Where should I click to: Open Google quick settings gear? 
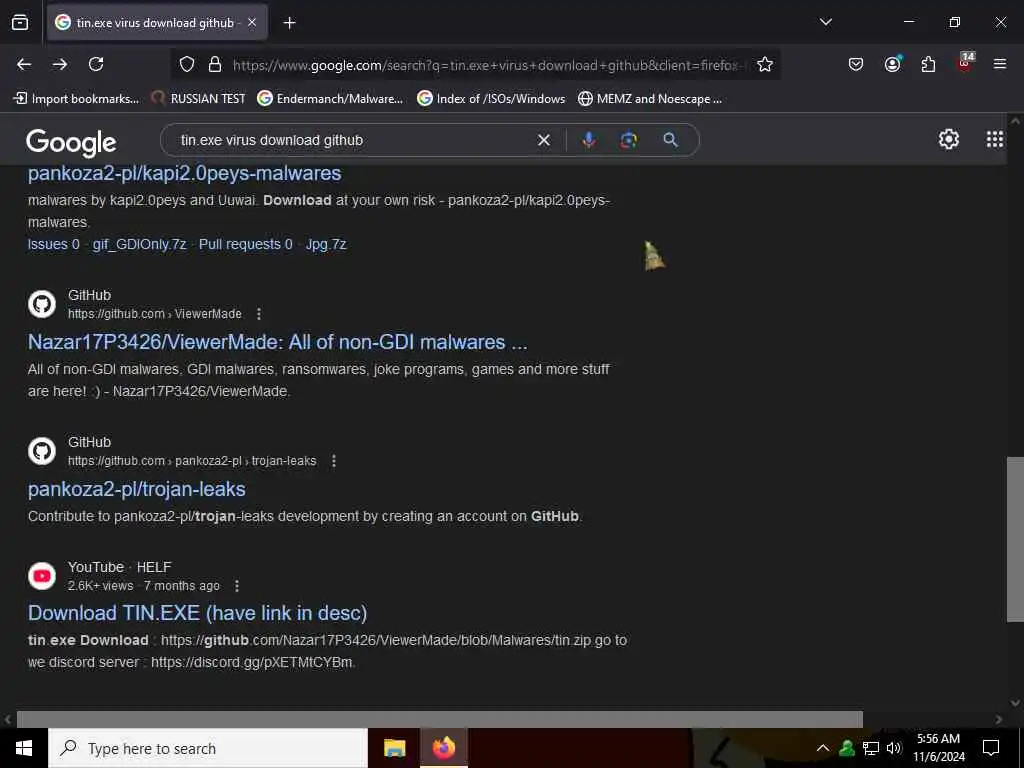(948, 139)
